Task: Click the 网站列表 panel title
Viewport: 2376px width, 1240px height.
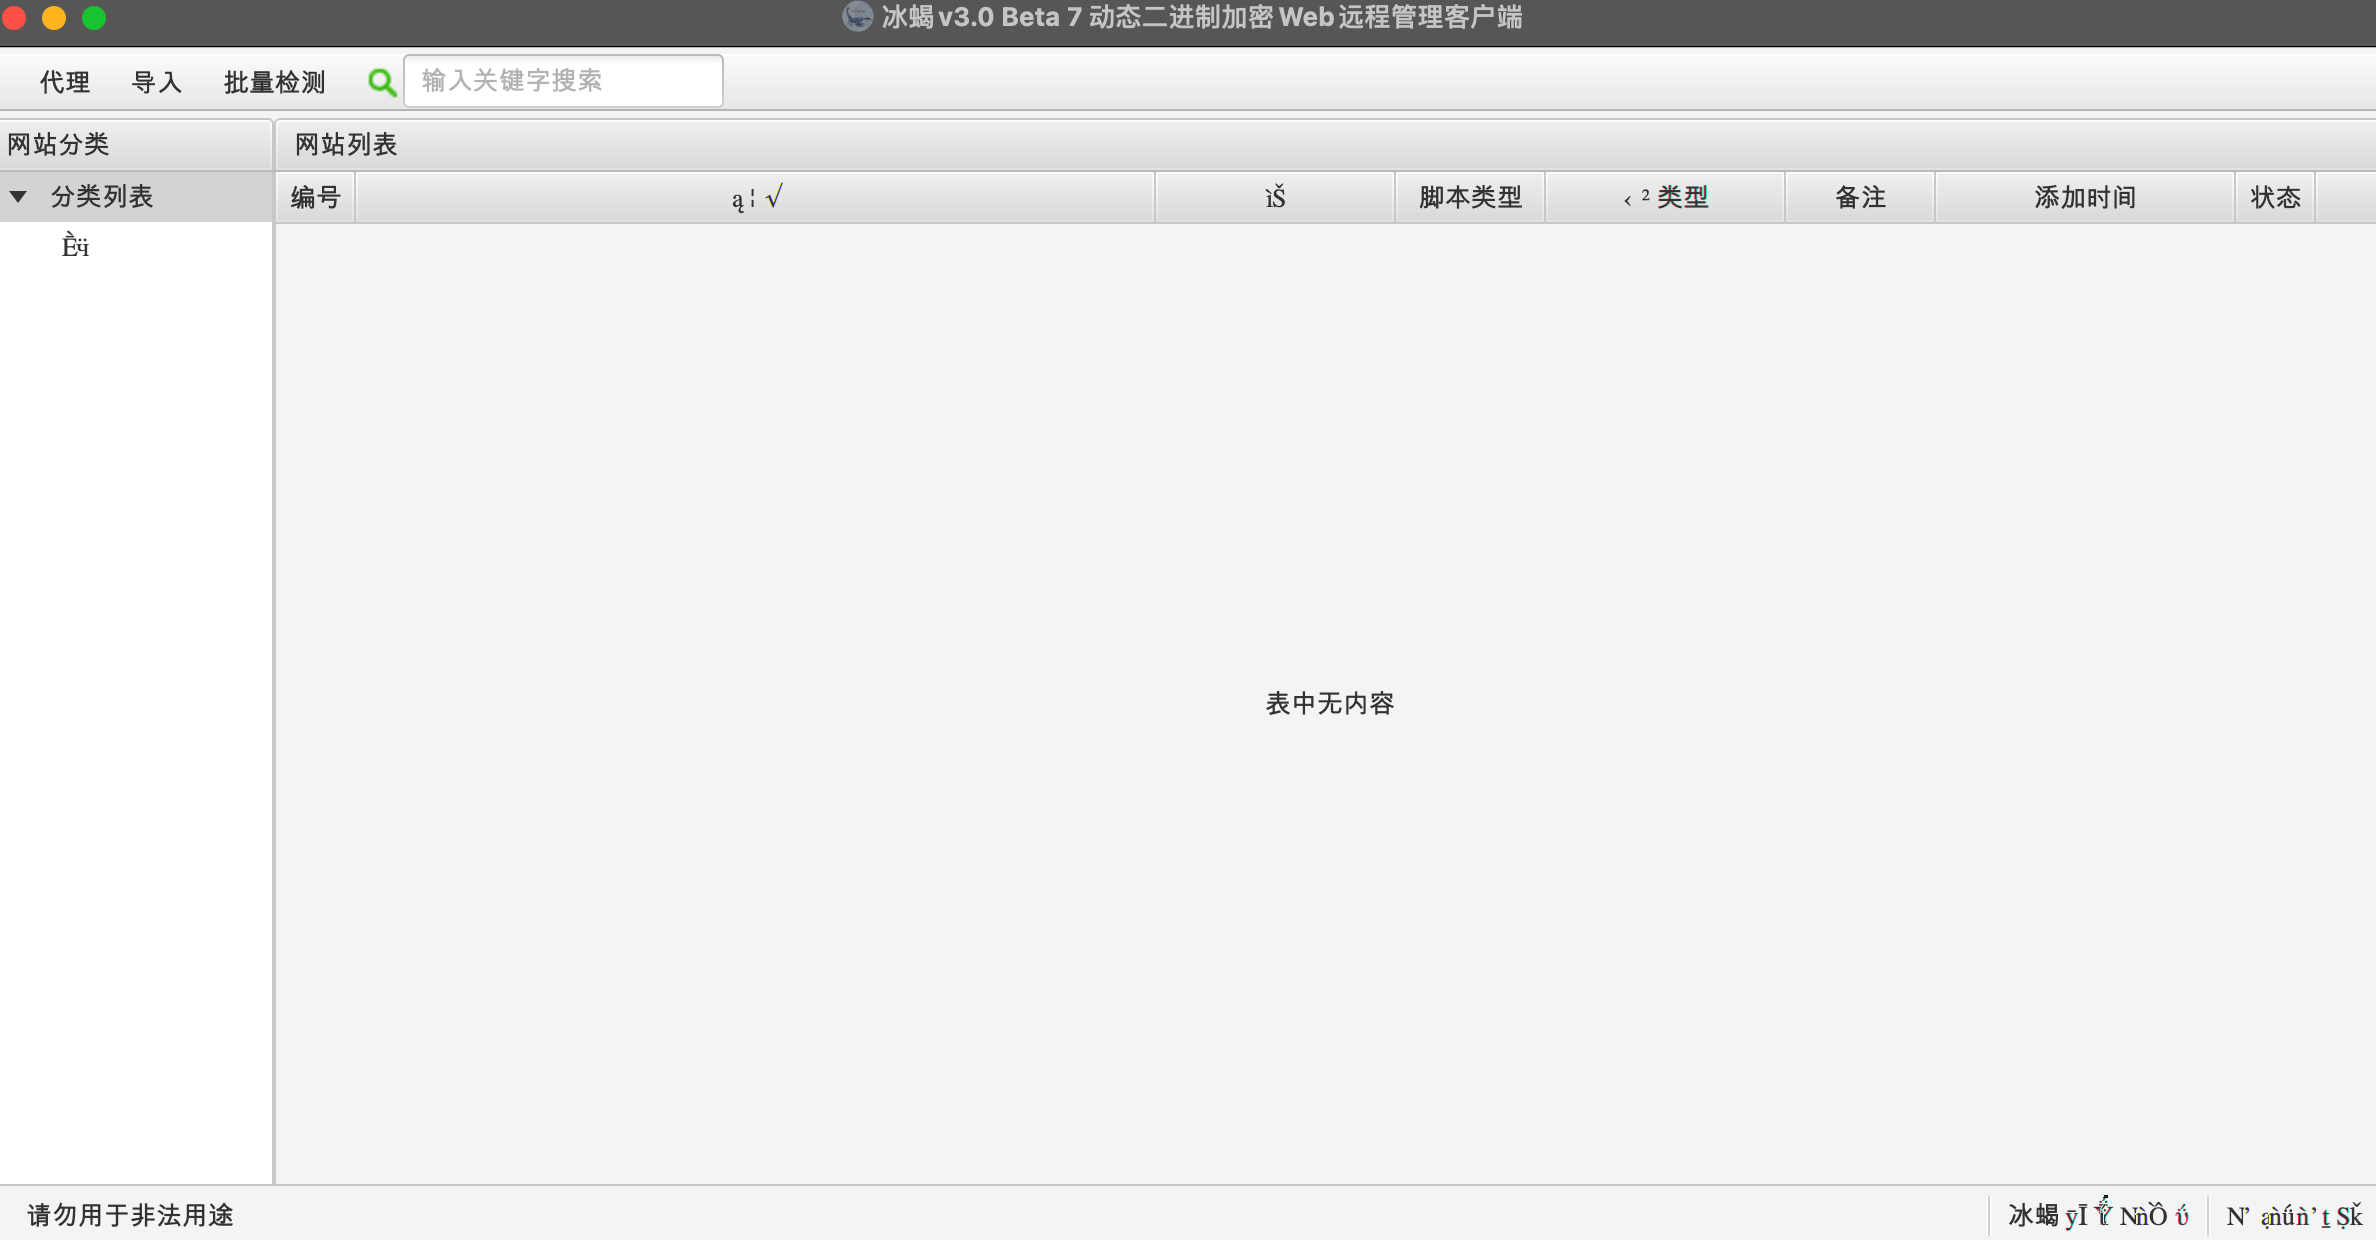Action: [346, 144]
